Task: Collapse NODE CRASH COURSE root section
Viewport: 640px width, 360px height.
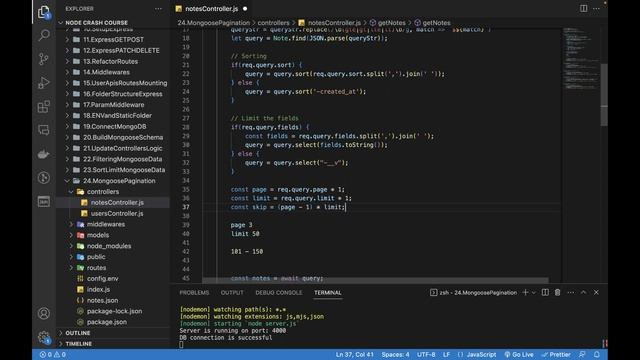Action: click(x=113, y=23)
